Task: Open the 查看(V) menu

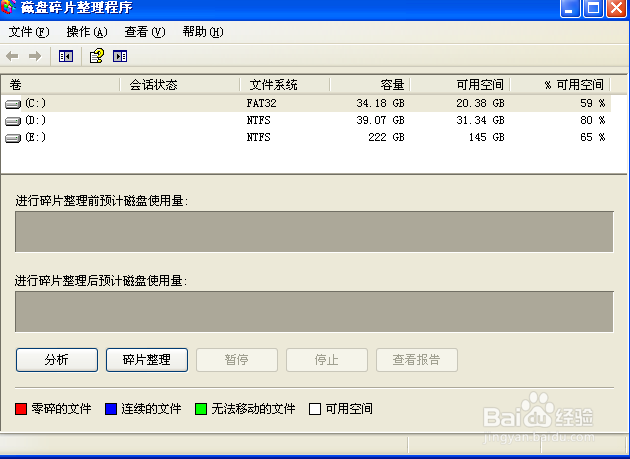Action: tap(145, 32)
